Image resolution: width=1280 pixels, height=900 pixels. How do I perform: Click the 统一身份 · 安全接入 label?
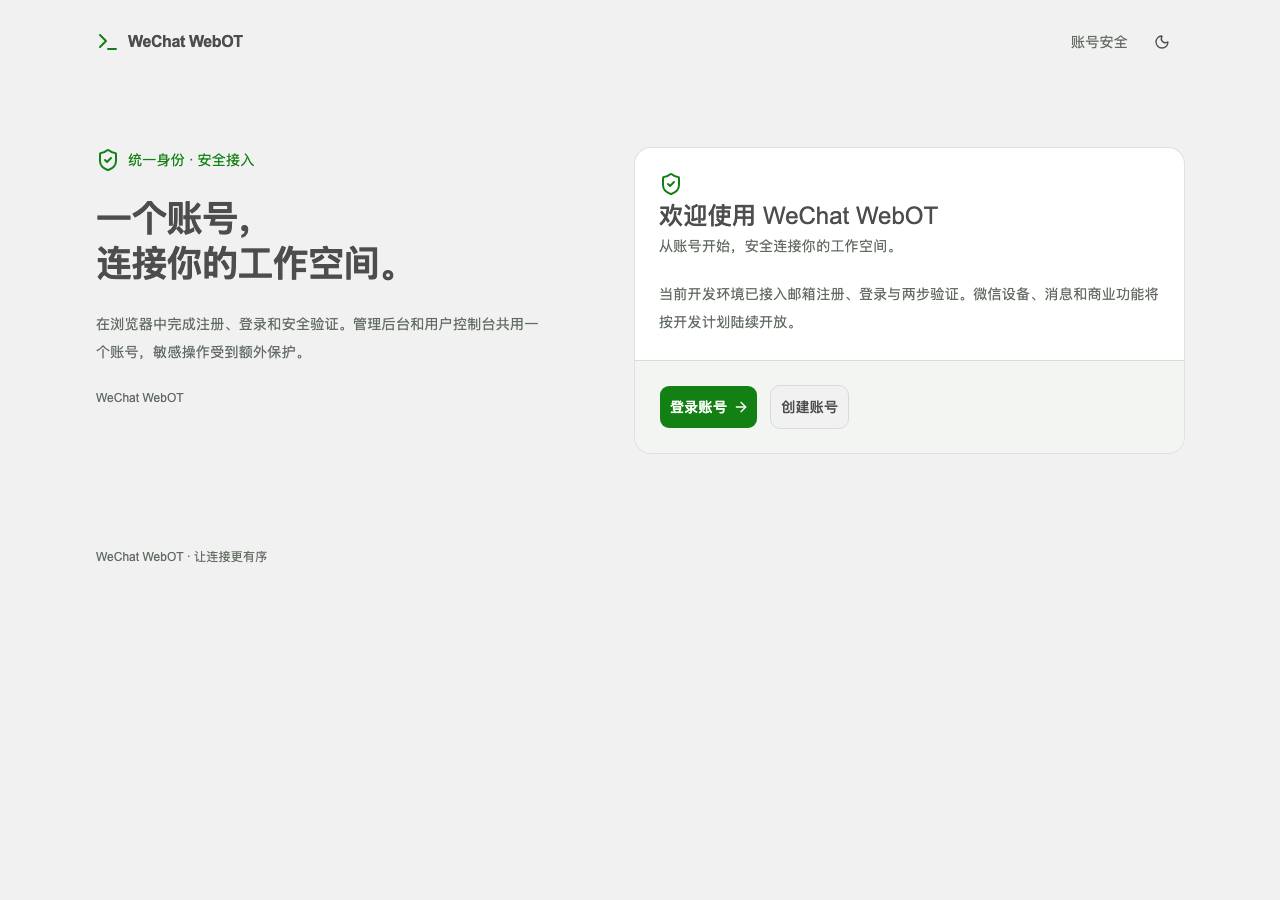click(191, 160)
